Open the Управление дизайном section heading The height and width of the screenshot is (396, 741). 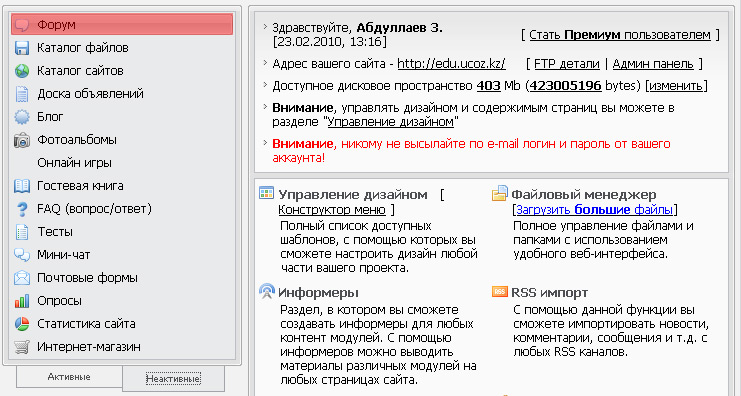point(353,195)
